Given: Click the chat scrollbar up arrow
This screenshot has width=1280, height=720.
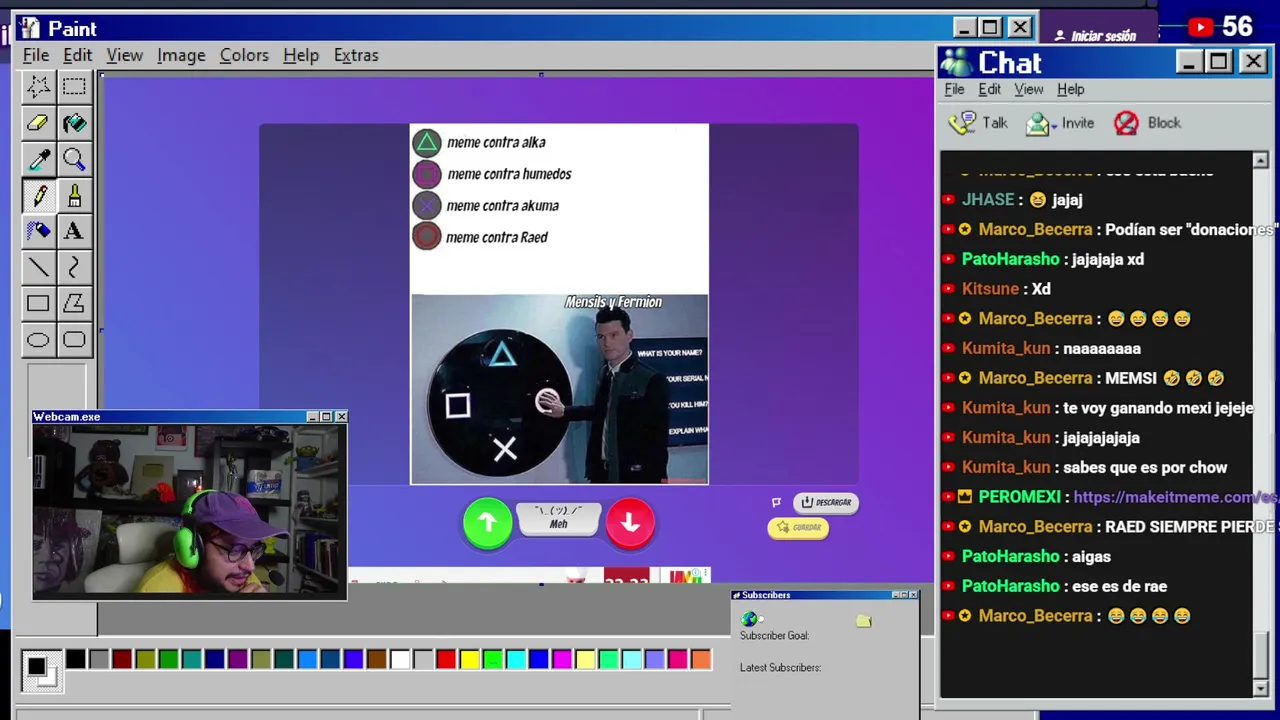Looking at the screenshot, I should [x=1260, y=161].
